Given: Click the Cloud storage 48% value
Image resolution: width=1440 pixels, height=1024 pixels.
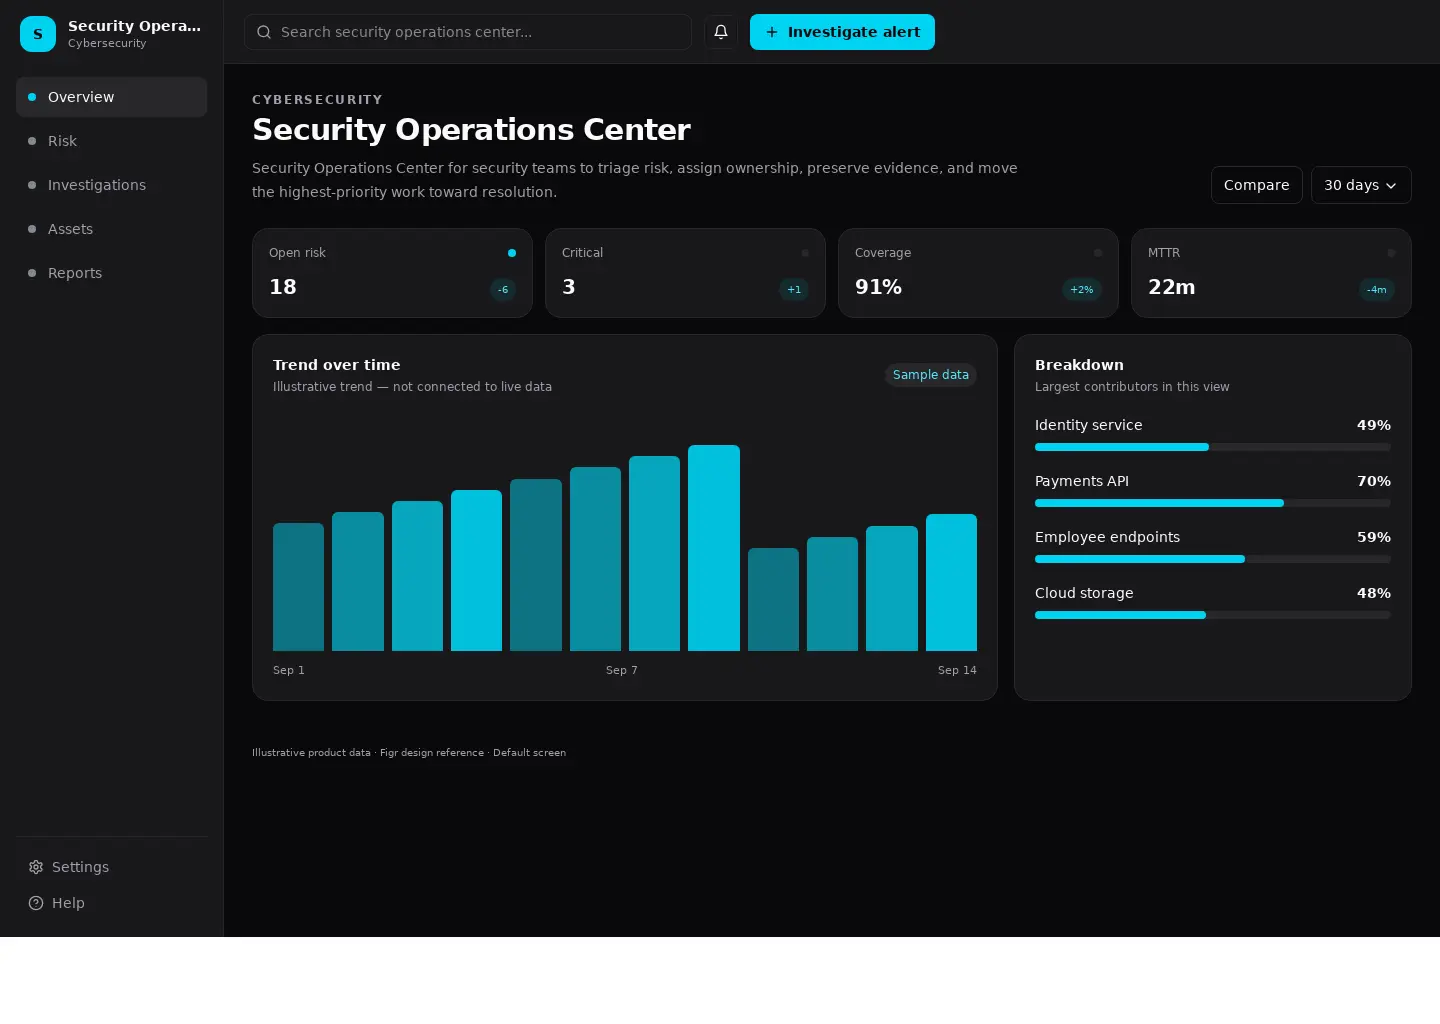Looking at the screenshot, I should point(1374,593).
